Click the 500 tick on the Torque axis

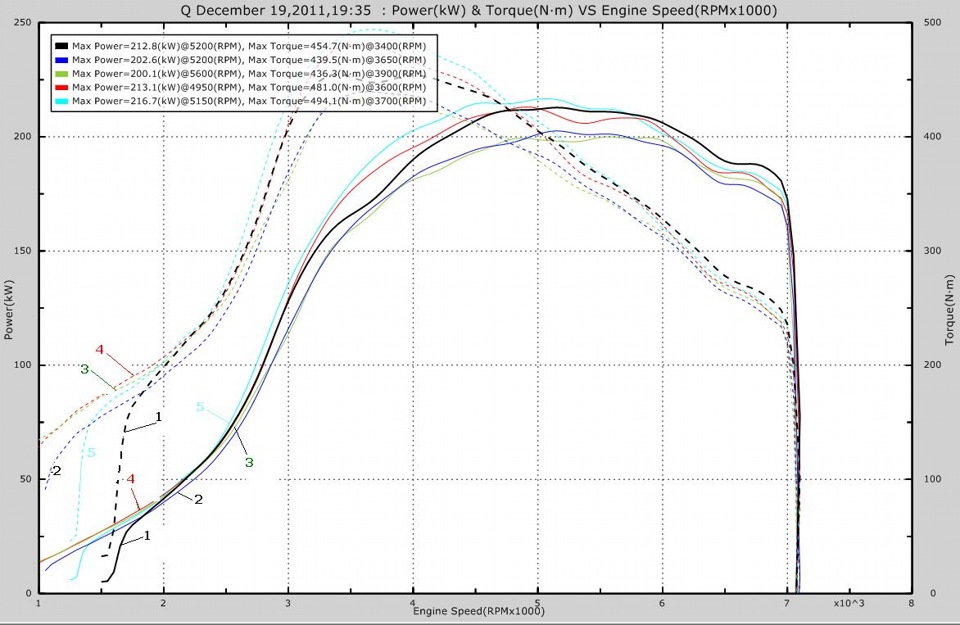pyautogui.click(x=932, y=22)
